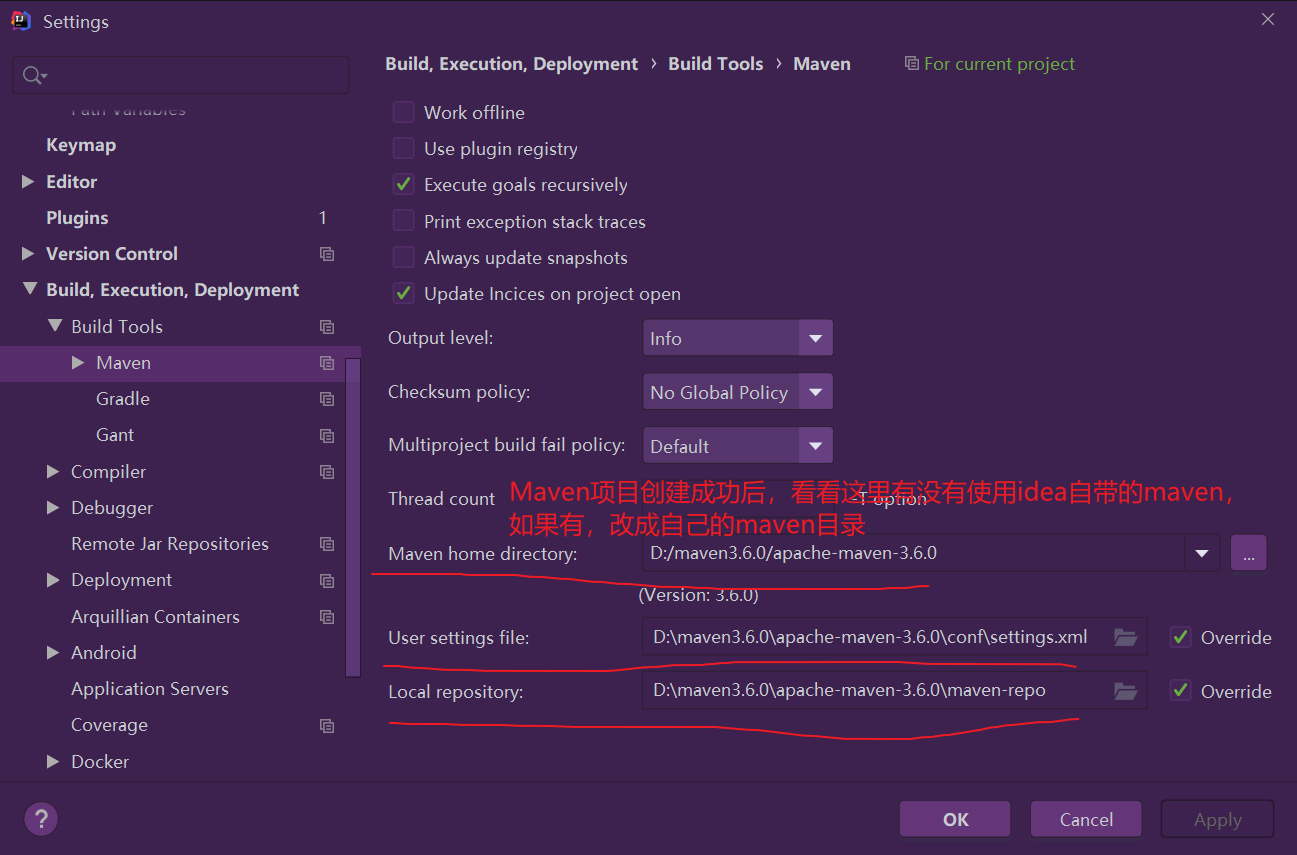Screen dimensions: 1297x855
Task: Click the project-level icon next to Gant
Action: (326, 435)
